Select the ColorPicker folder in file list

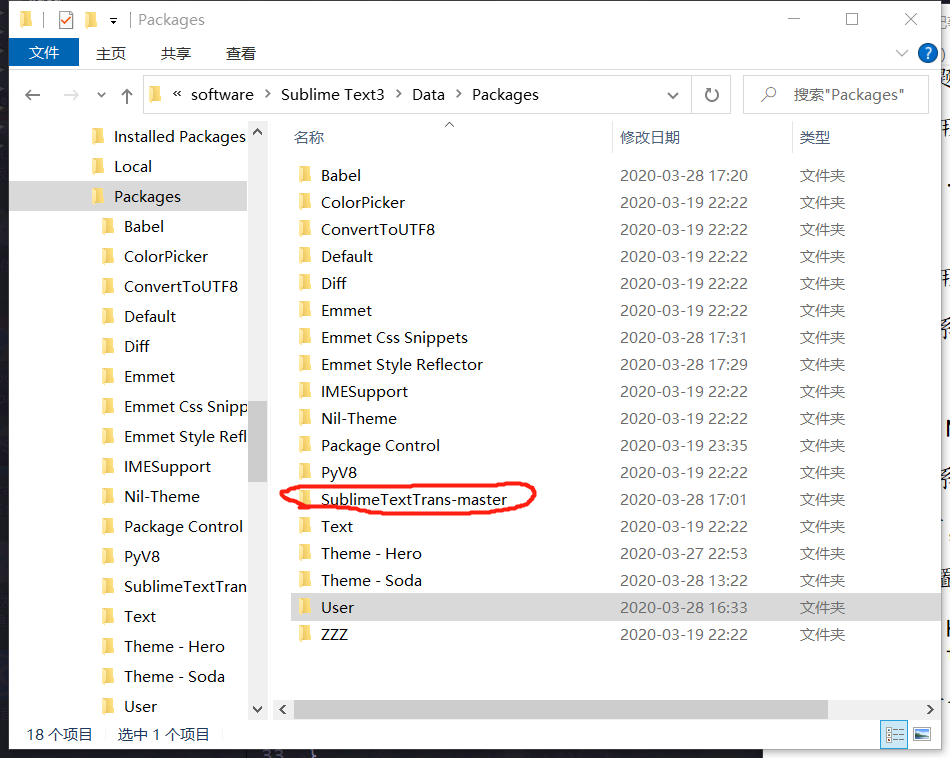362,202
